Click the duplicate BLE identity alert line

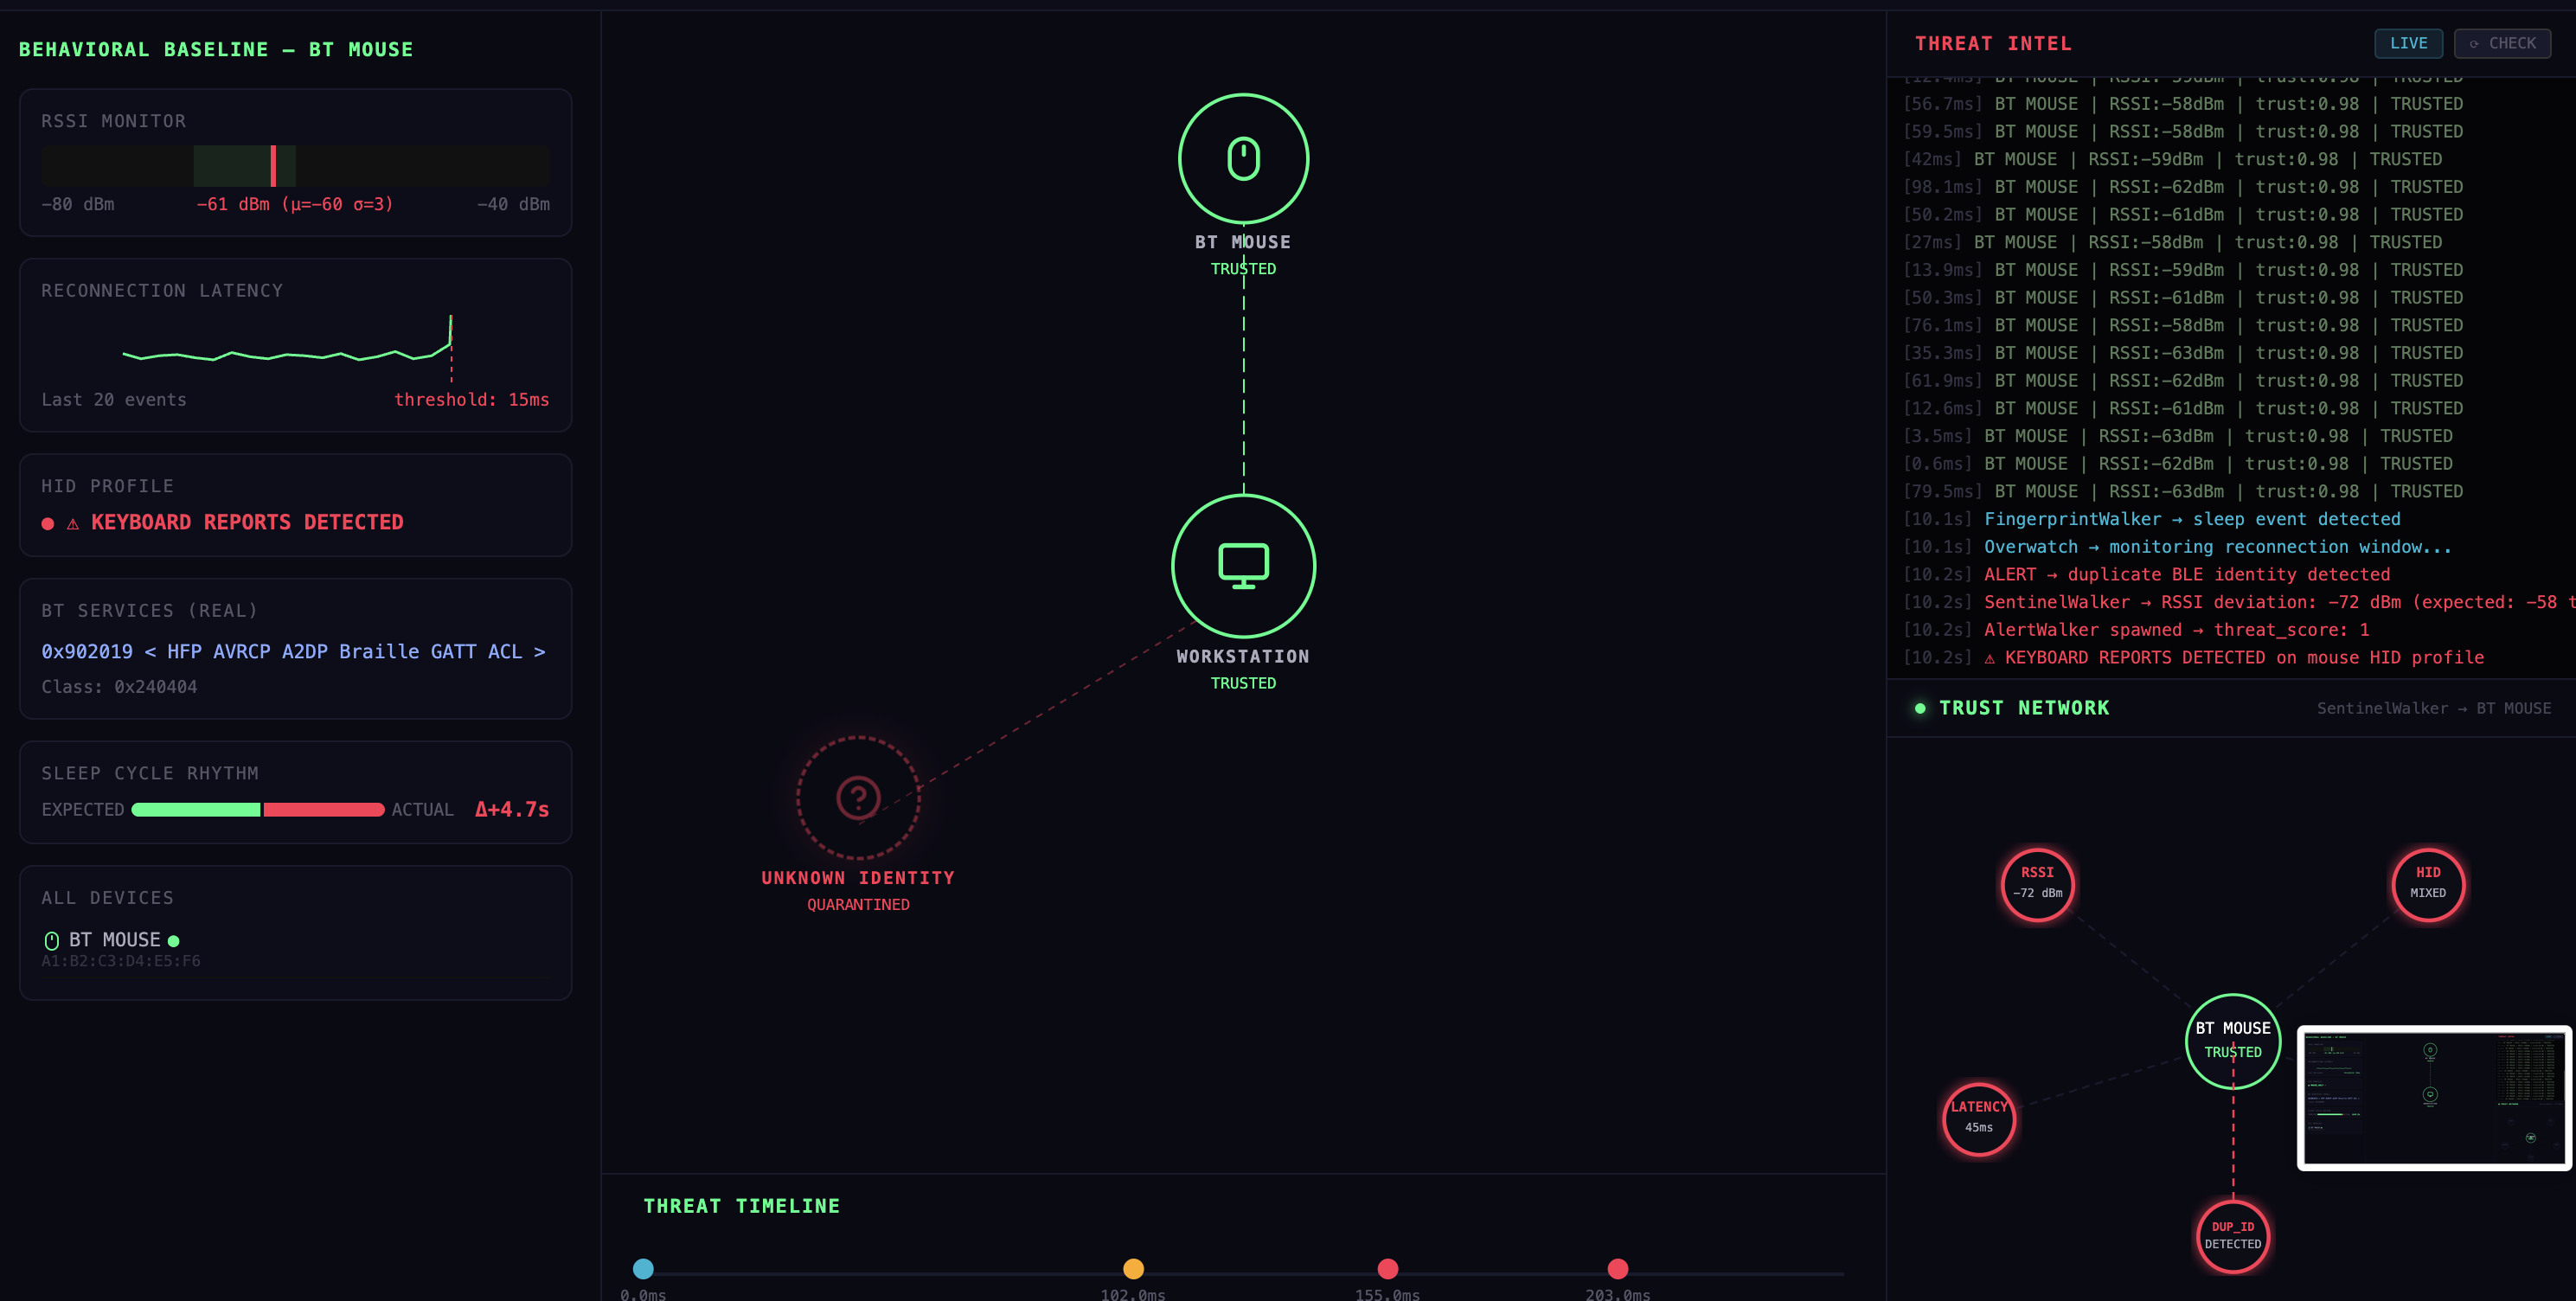tap(2186, 575)
